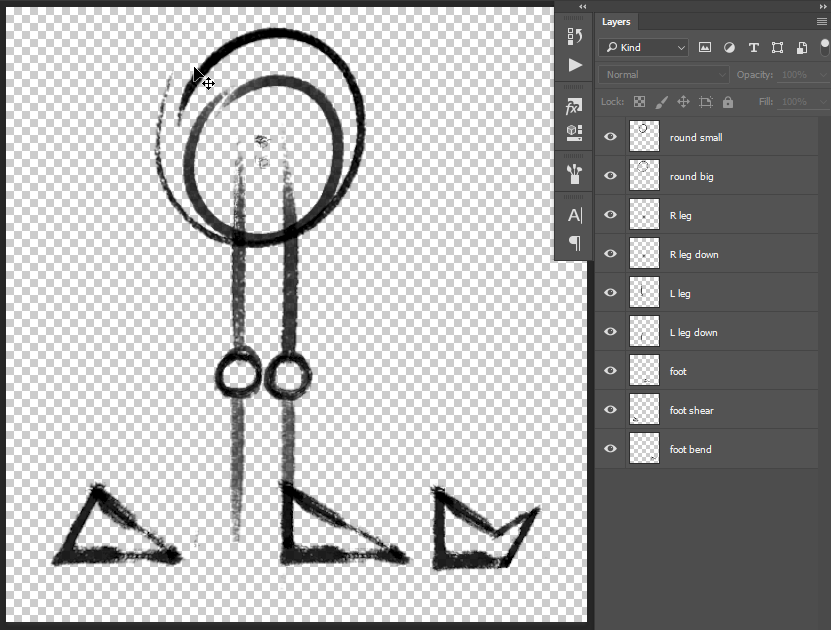Image resolution: width=831 pixels, height=630 pixels.
Task: Open the Styles panel fx icon
Action: pyautogui.click(x=574, y=107)
